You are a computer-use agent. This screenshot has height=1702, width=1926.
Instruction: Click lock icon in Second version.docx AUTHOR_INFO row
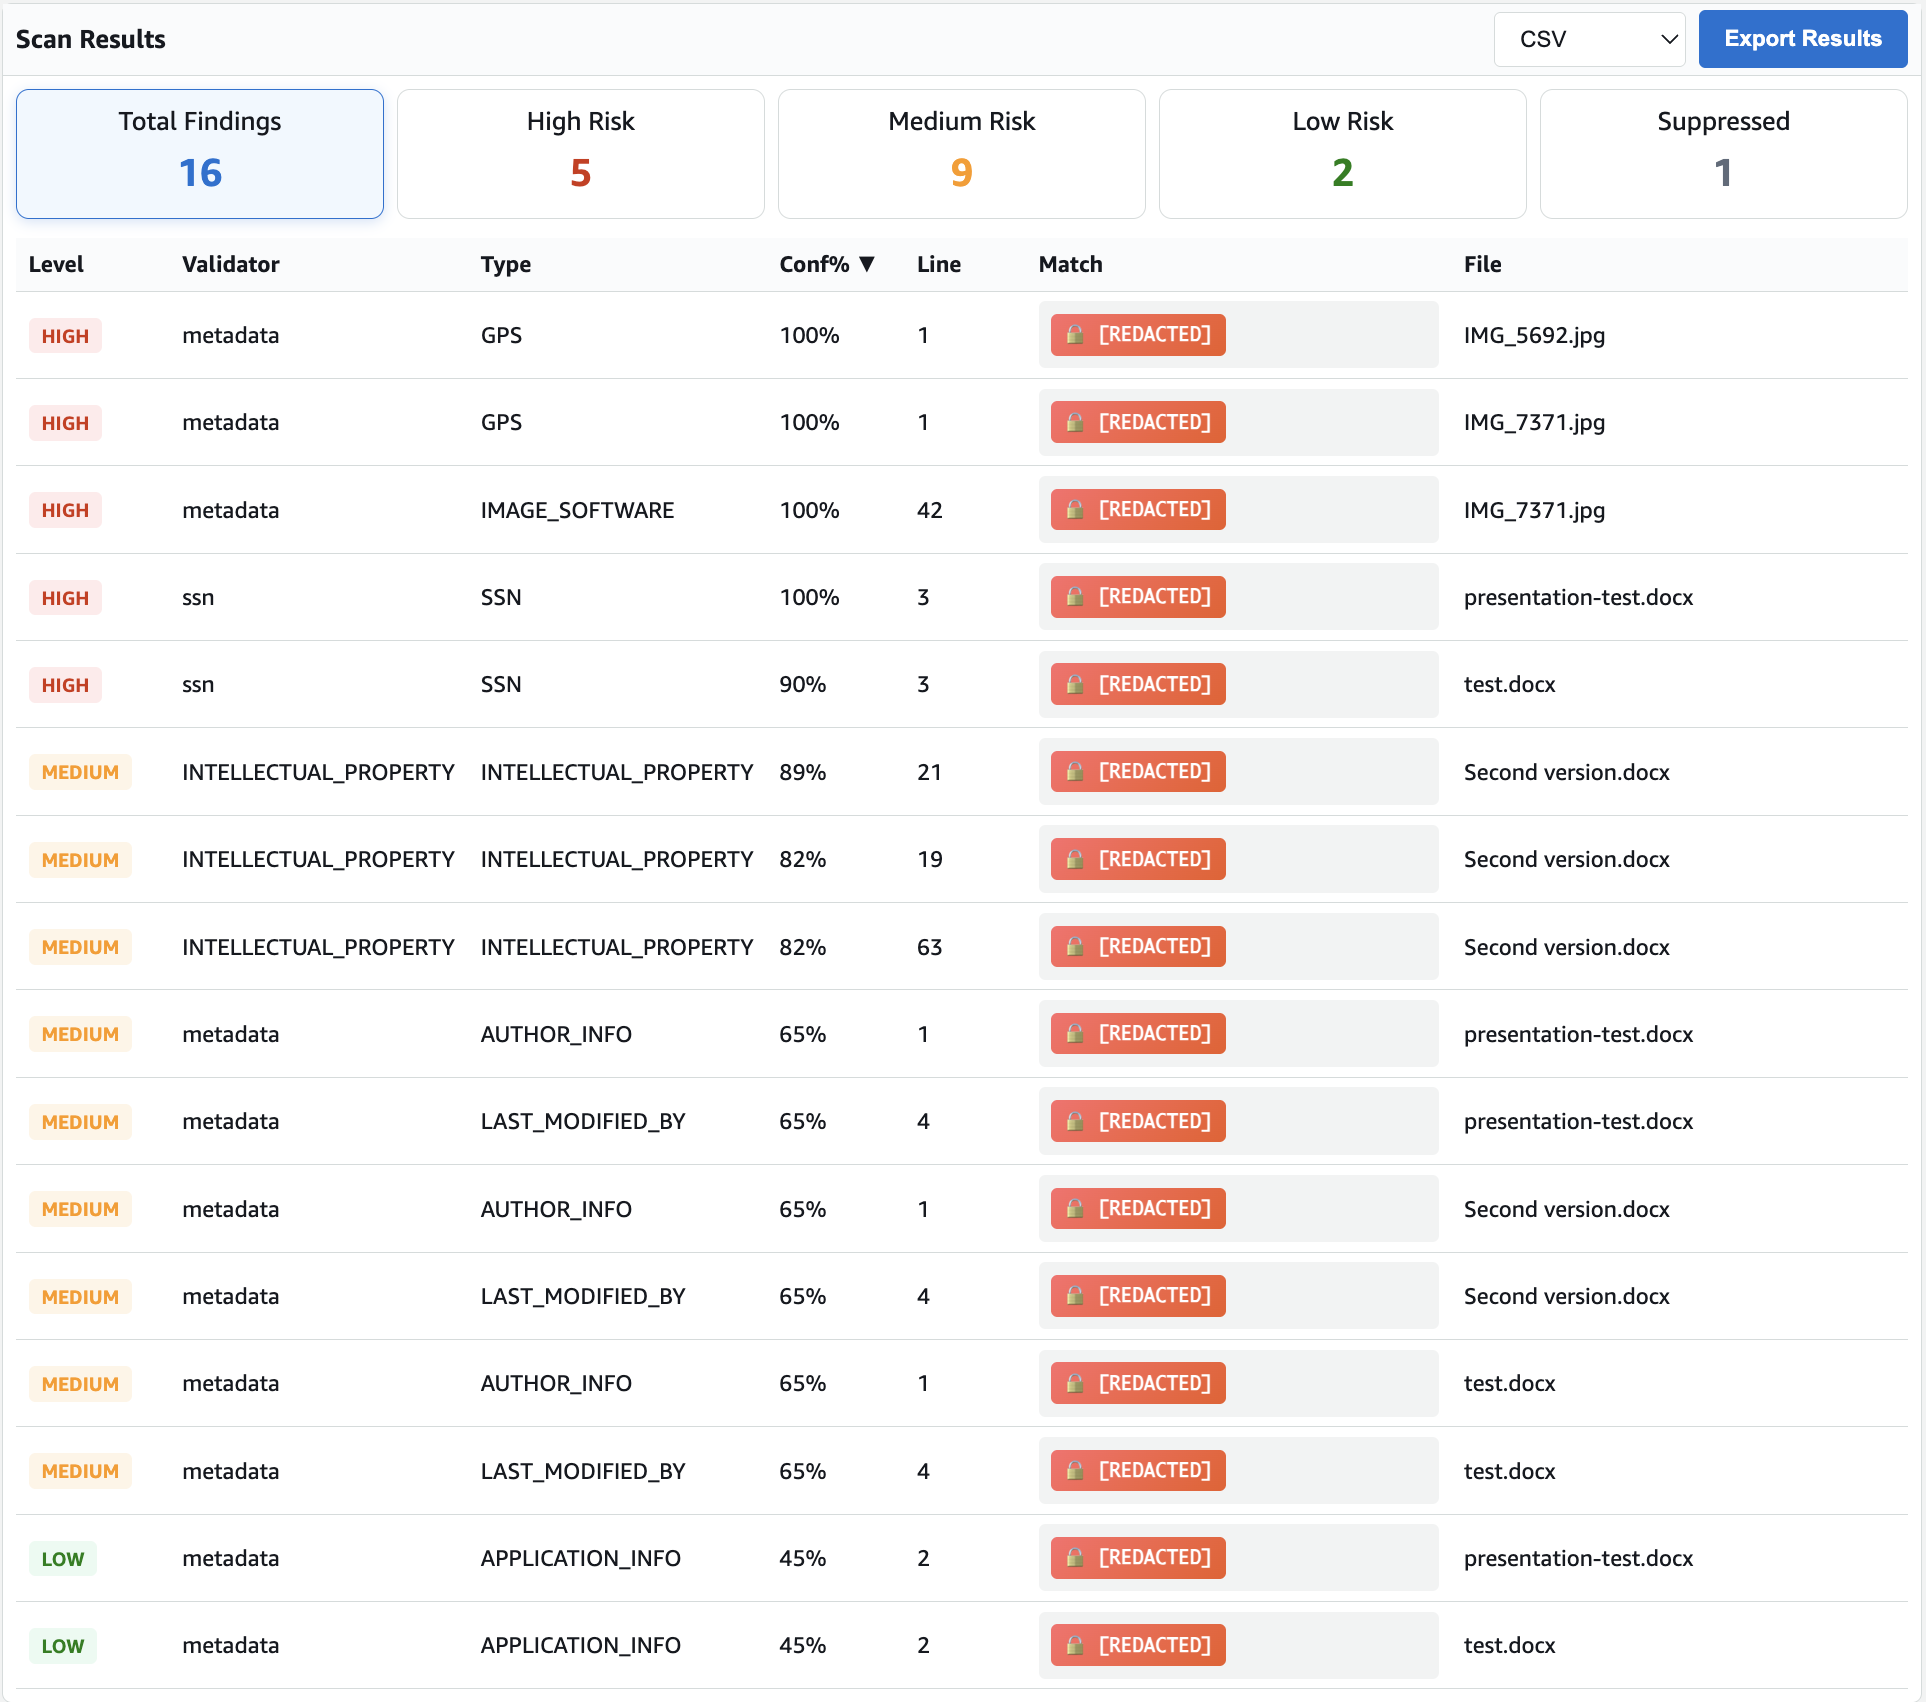[1075, 1209]
